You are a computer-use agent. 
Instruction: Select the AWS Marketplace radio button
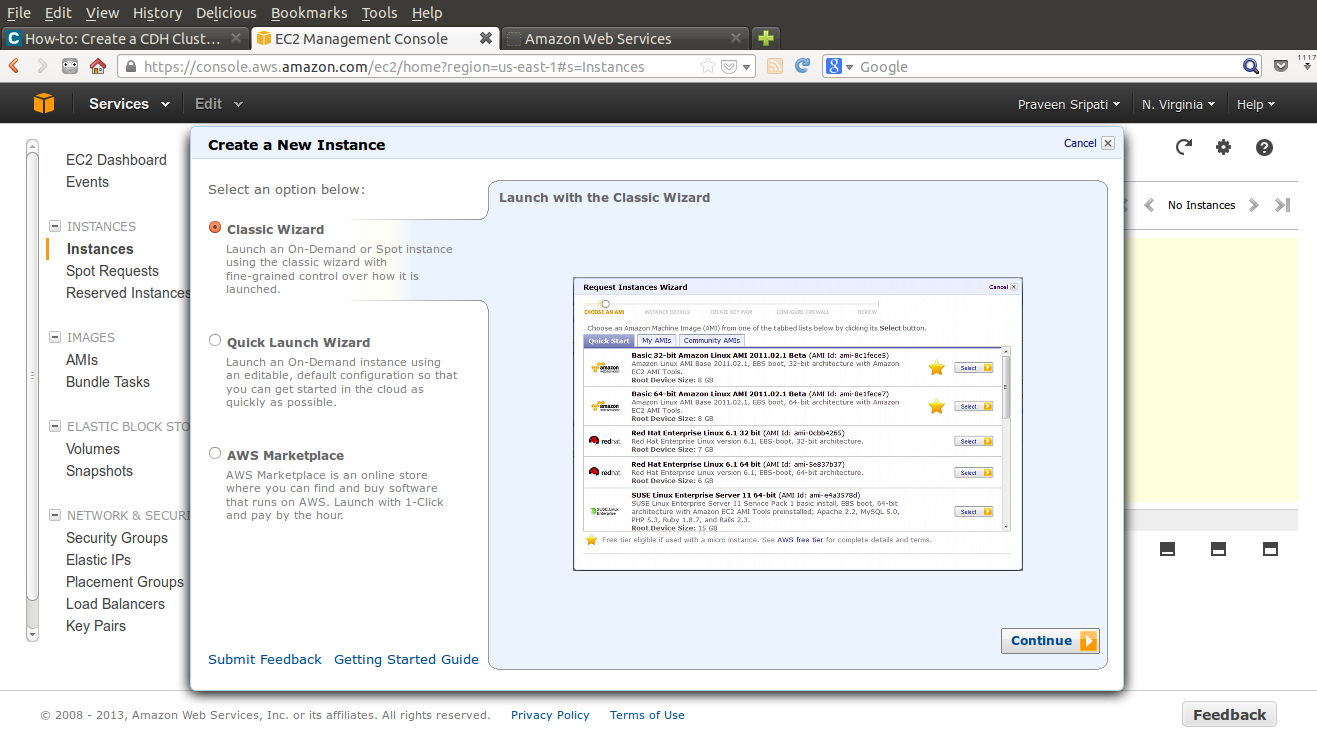tap(215, 453)
